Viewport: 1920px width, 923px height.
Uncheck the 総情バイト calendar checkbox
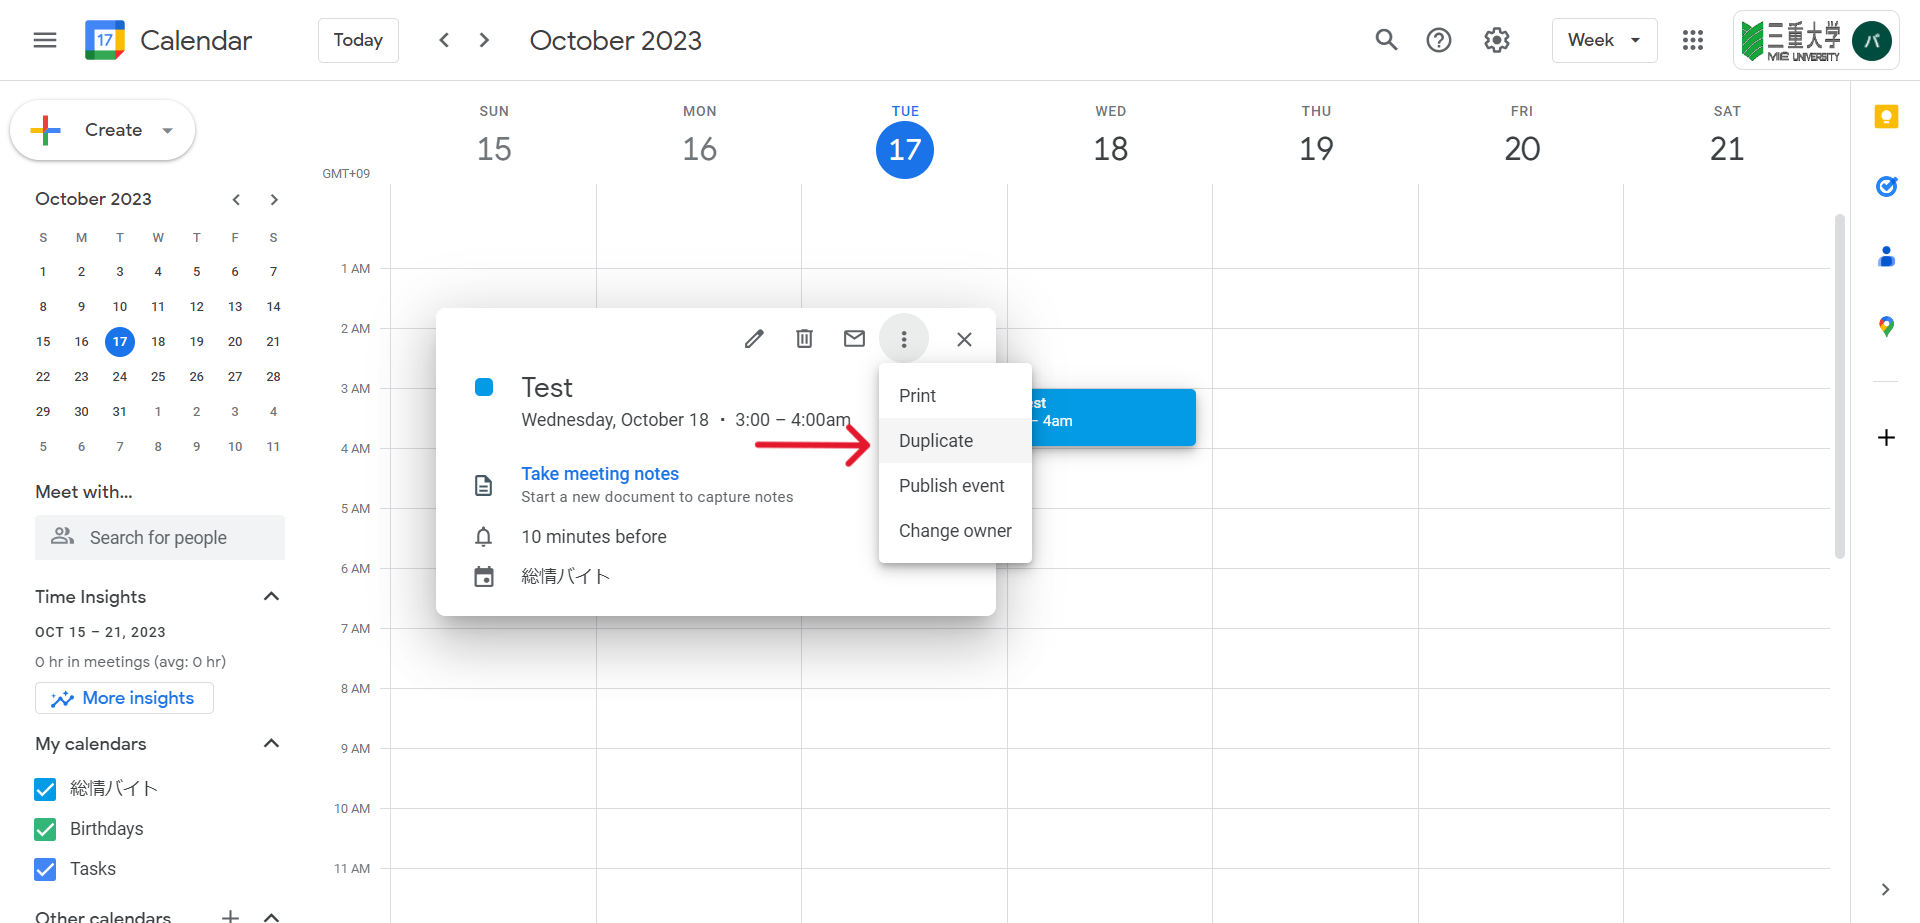(x=45, y=789)
